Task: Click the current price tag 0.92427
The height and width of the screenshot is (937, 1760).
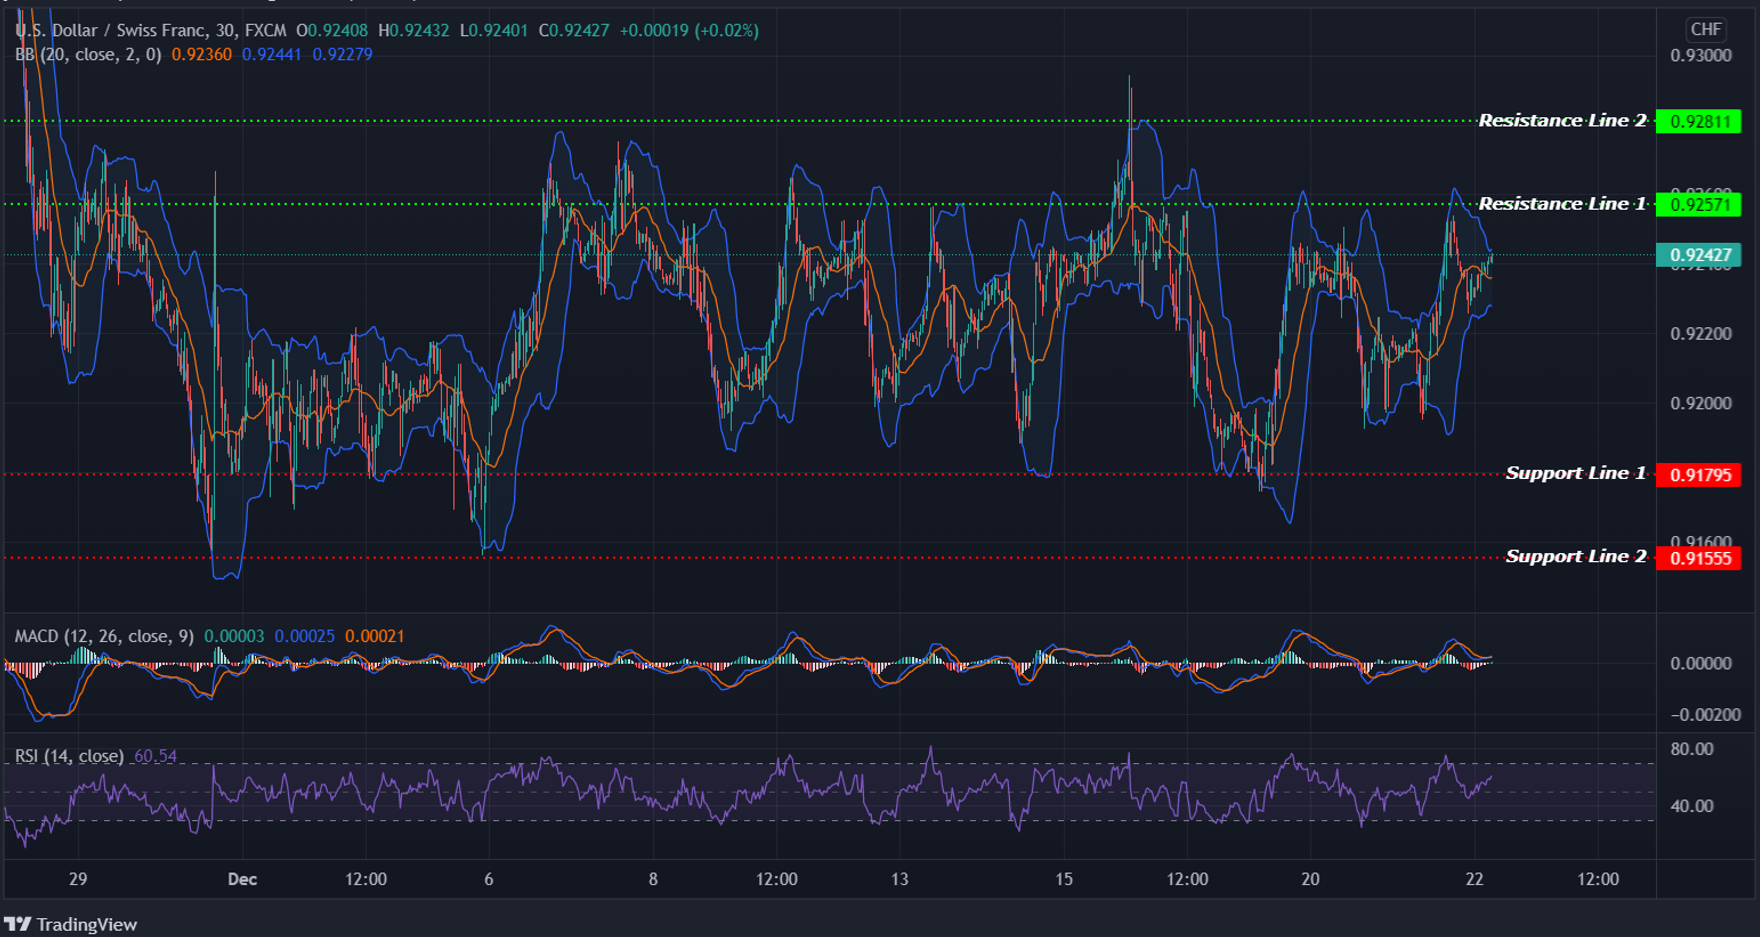Action: click(1700, 254)
